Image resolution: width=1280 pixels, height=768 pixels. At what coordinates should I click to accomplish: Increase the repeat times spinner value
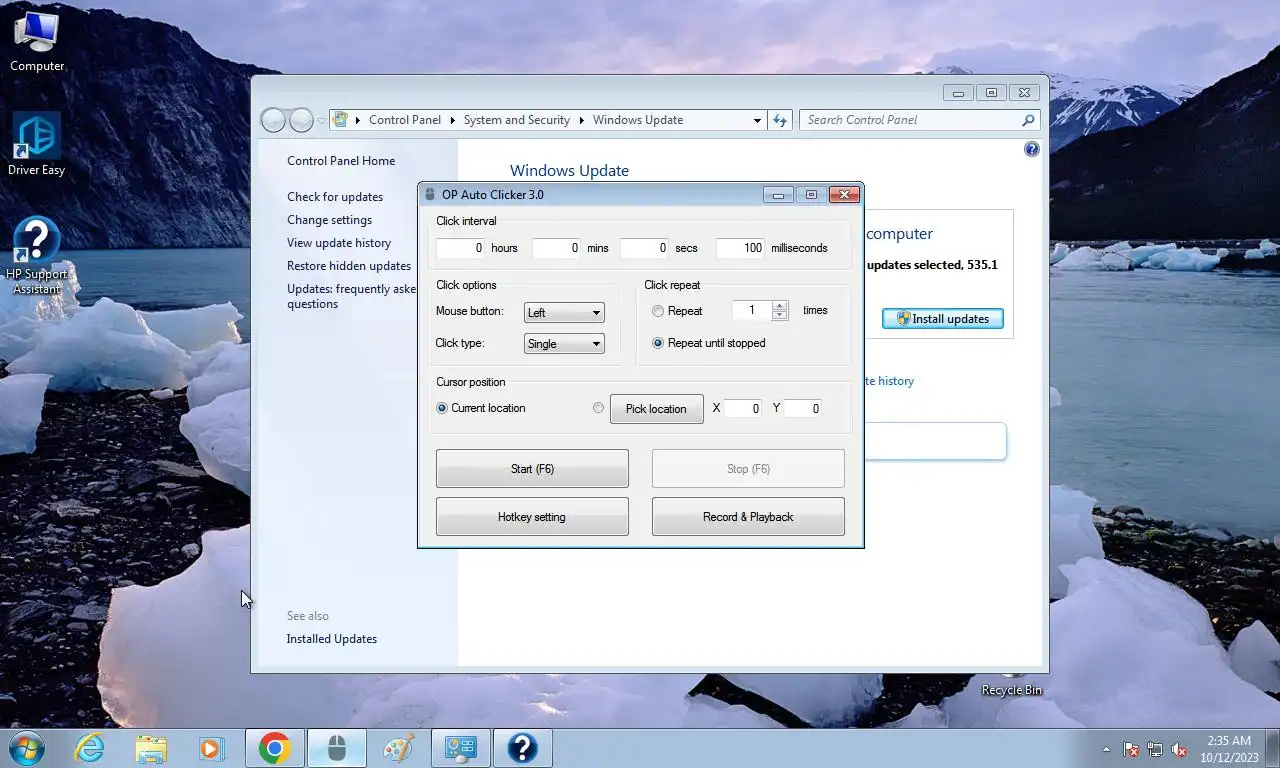click(x=780, y=306)
